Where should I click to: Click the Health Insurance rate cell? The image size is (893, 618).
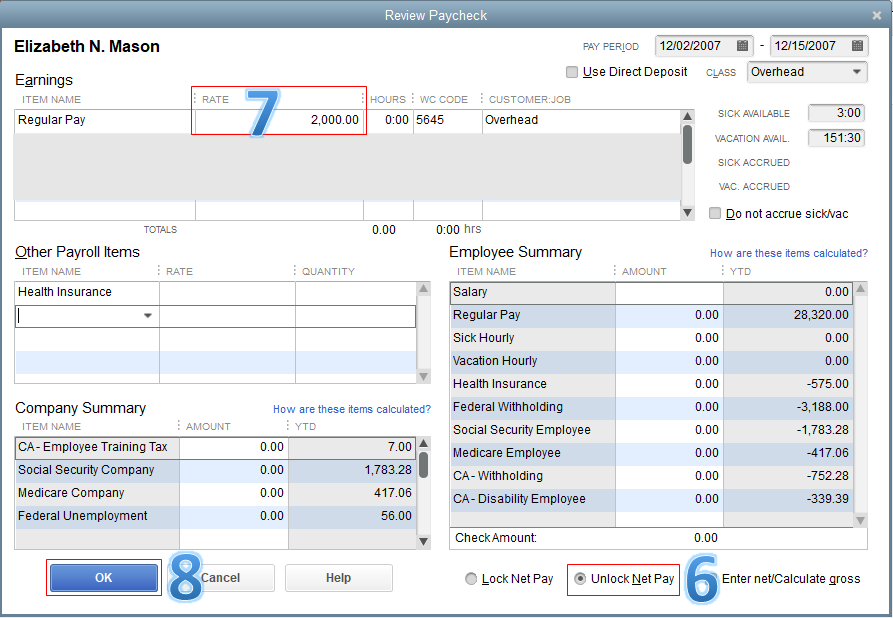coord(227,292)
